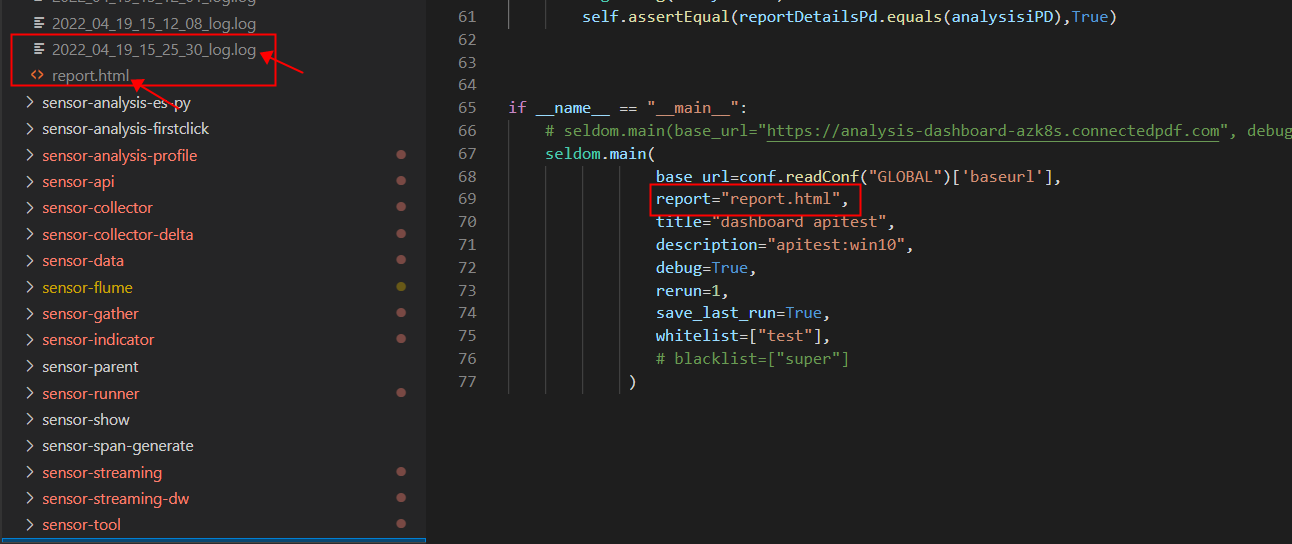Click the HTML file icon beside report.html

pos(38,75)
